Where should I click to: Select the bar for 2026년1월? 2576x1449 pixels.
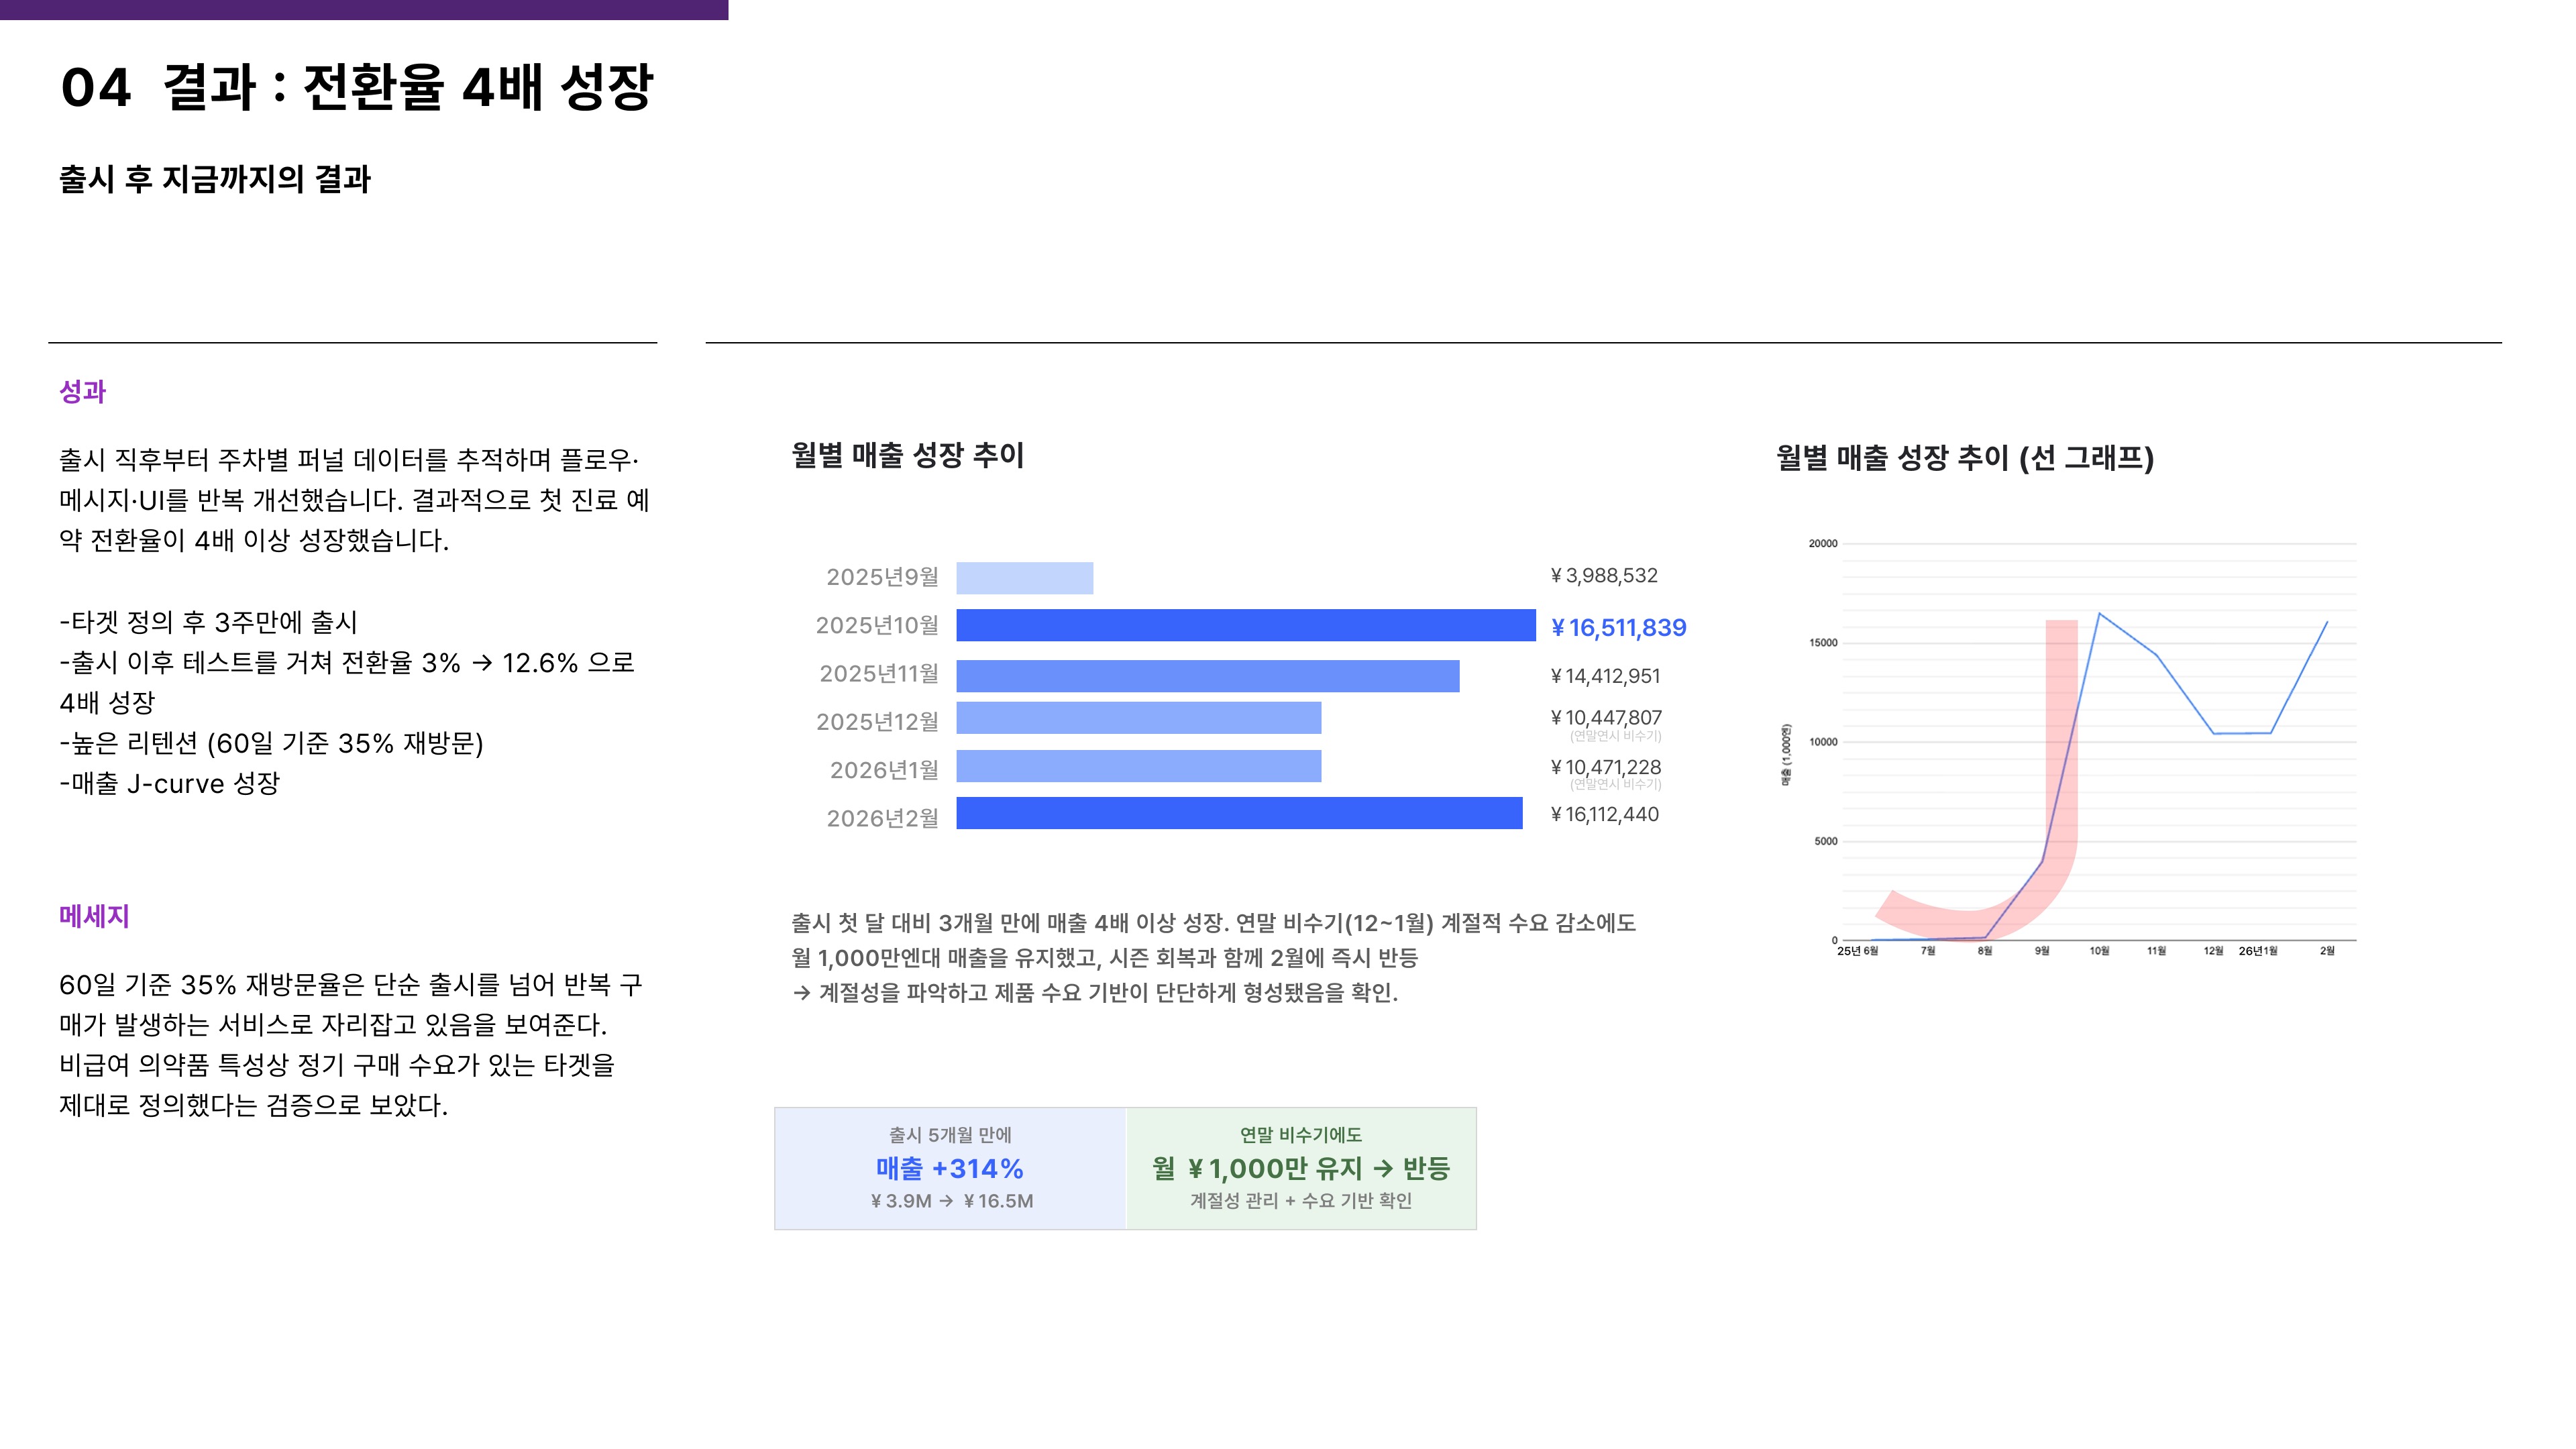(1138, 766)
